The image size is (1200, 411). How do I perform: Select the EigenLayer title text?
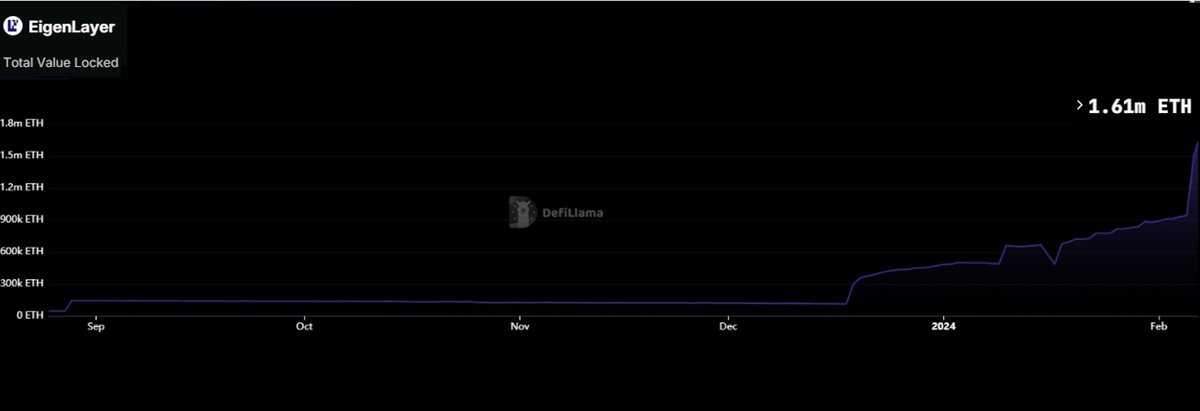click(x=72, y=27)
